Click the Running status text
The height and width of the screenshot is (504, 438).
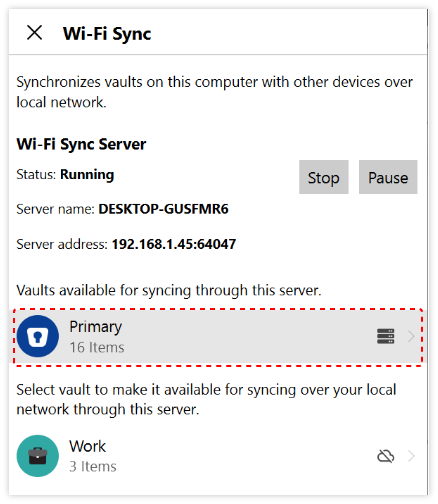click(x=87, y=174)
